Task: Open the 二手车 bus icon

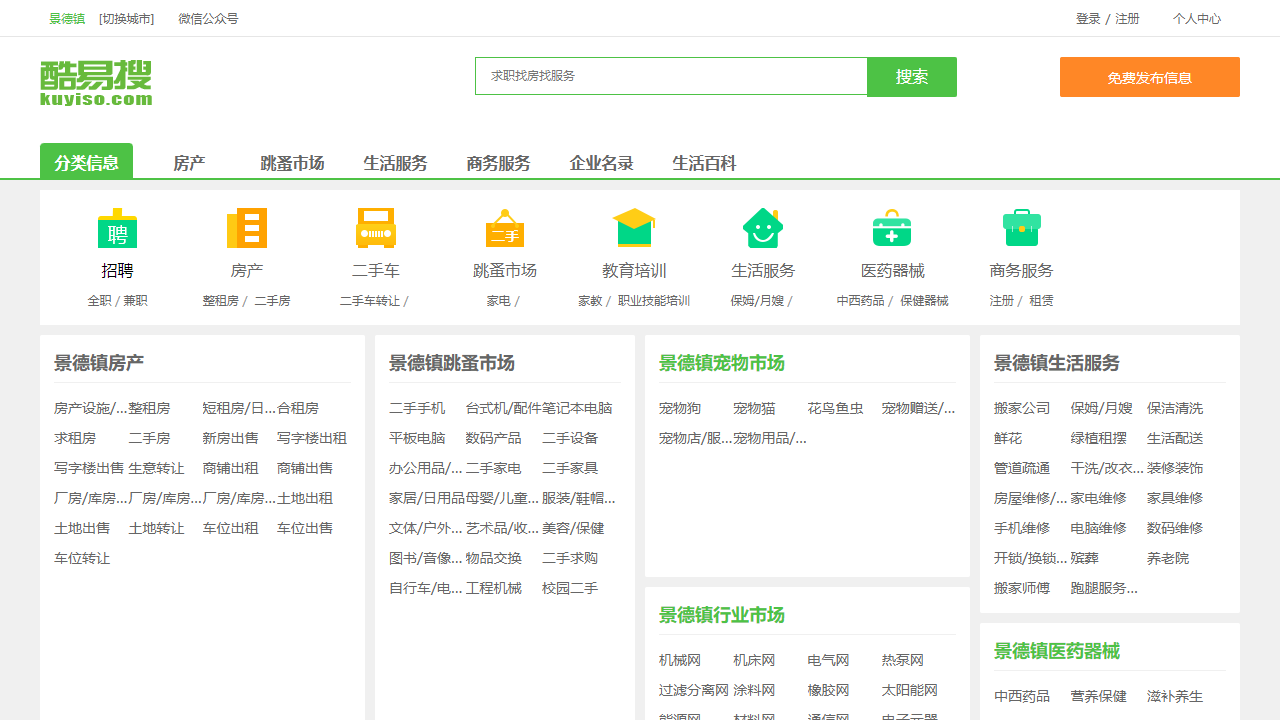Action: [375, 228]
